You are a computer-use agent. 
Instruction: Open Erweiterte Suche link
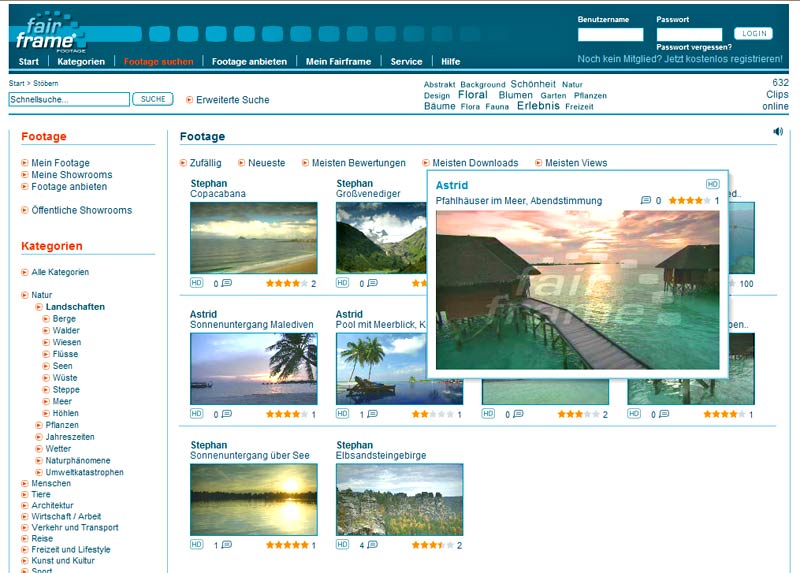click(x=232, y=100)
